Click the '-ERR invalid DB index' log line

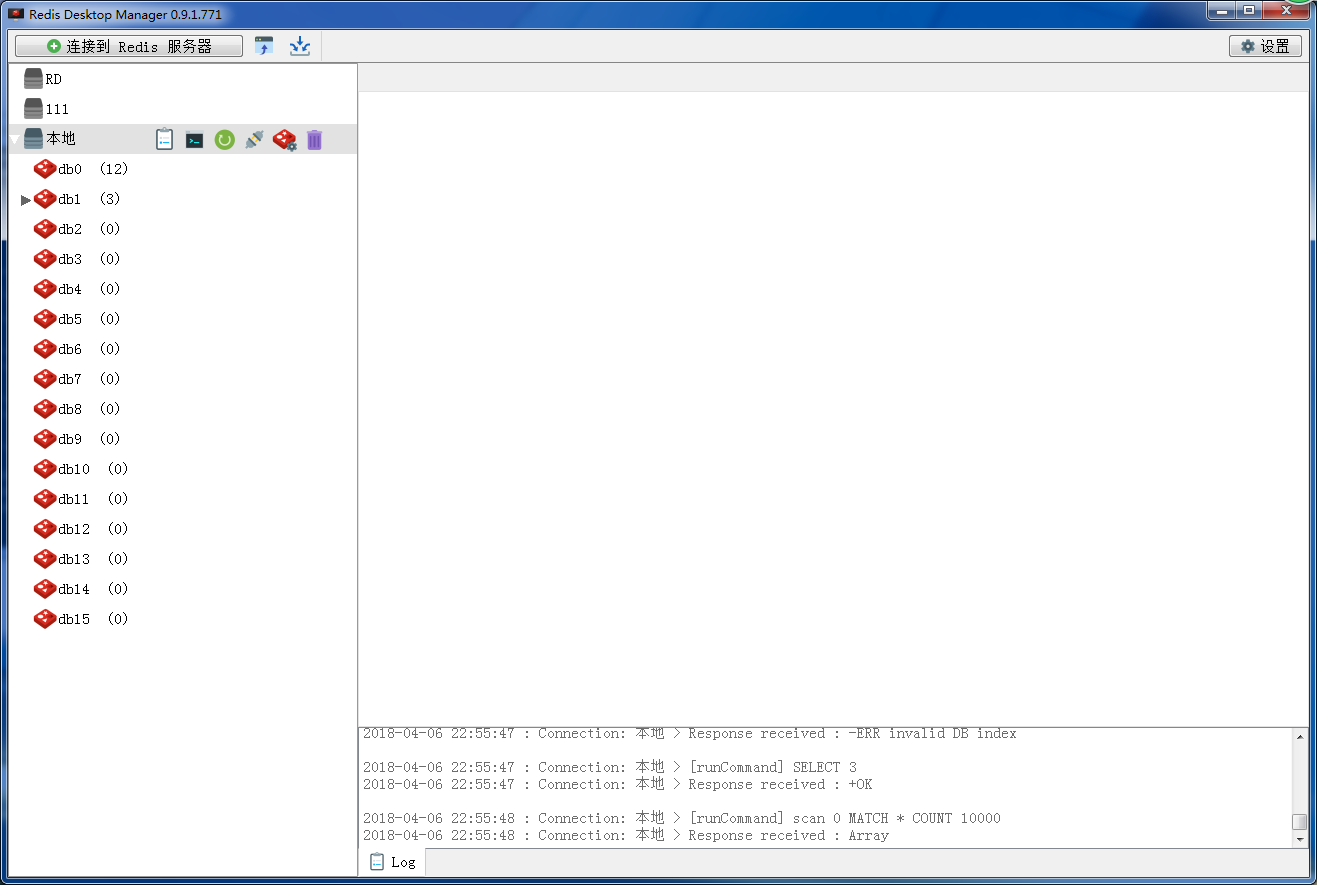coord(690,734)
